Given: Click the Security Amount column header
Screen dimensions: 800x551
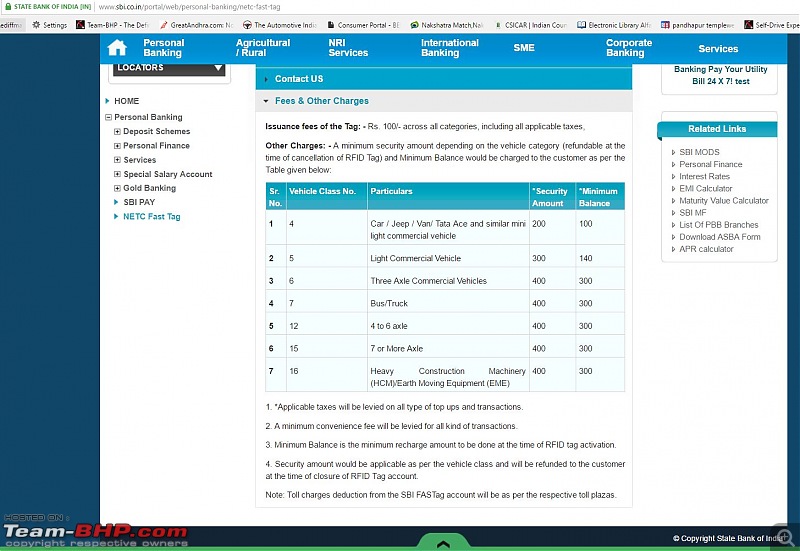Looking at the screenshot, I should (552, 196).
